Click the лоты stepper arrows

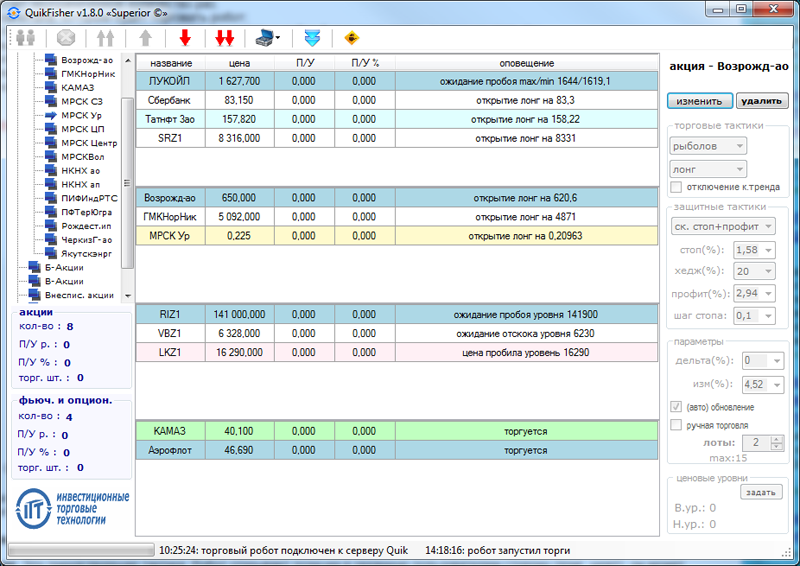(x=777, y=442)
